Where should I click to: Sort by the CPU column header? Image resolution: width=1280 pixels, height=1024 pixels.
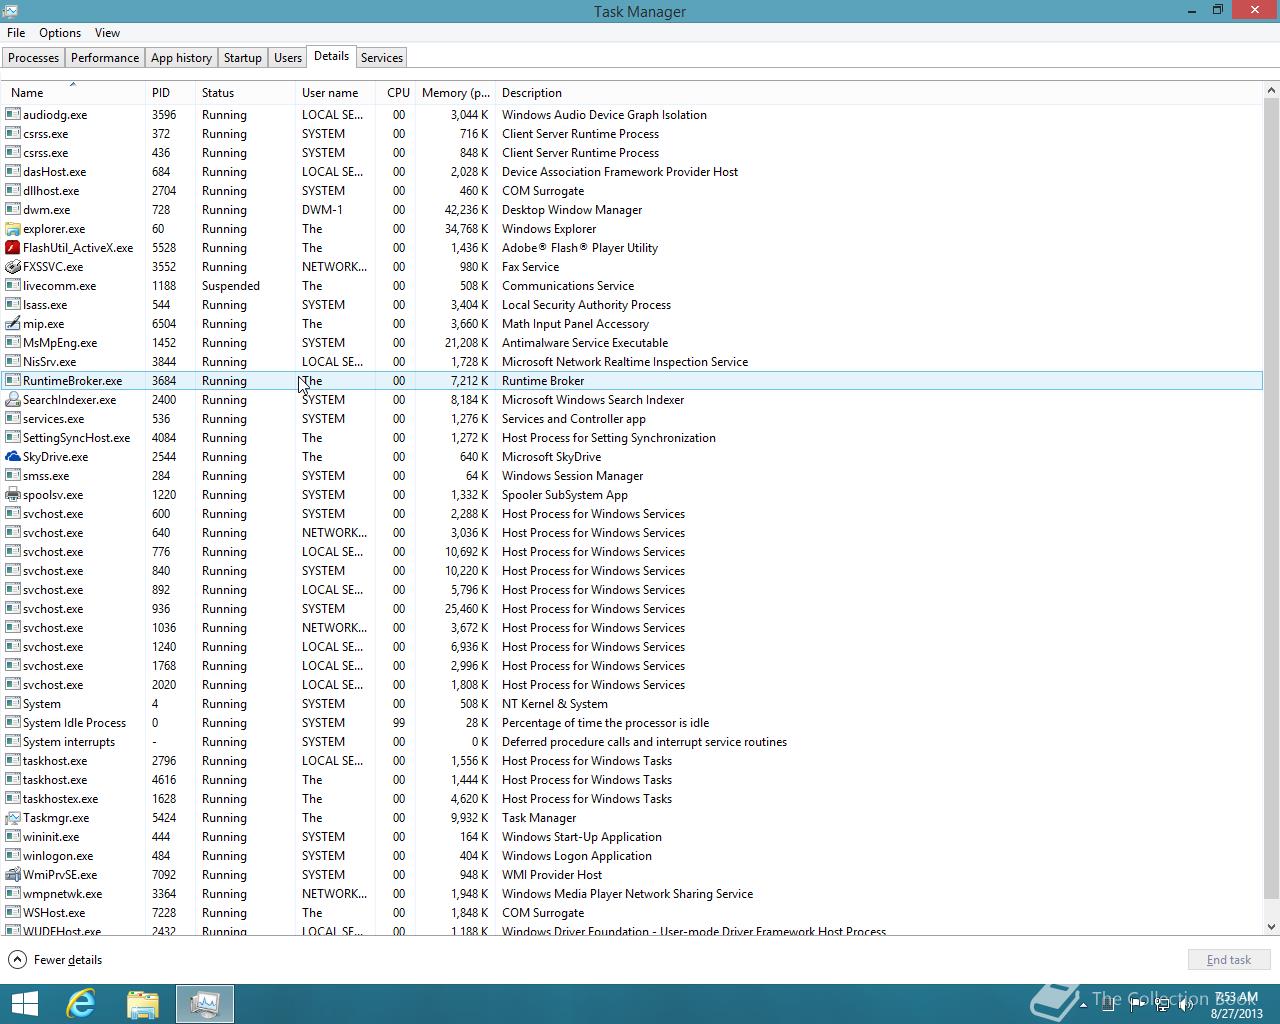point(396,92)
